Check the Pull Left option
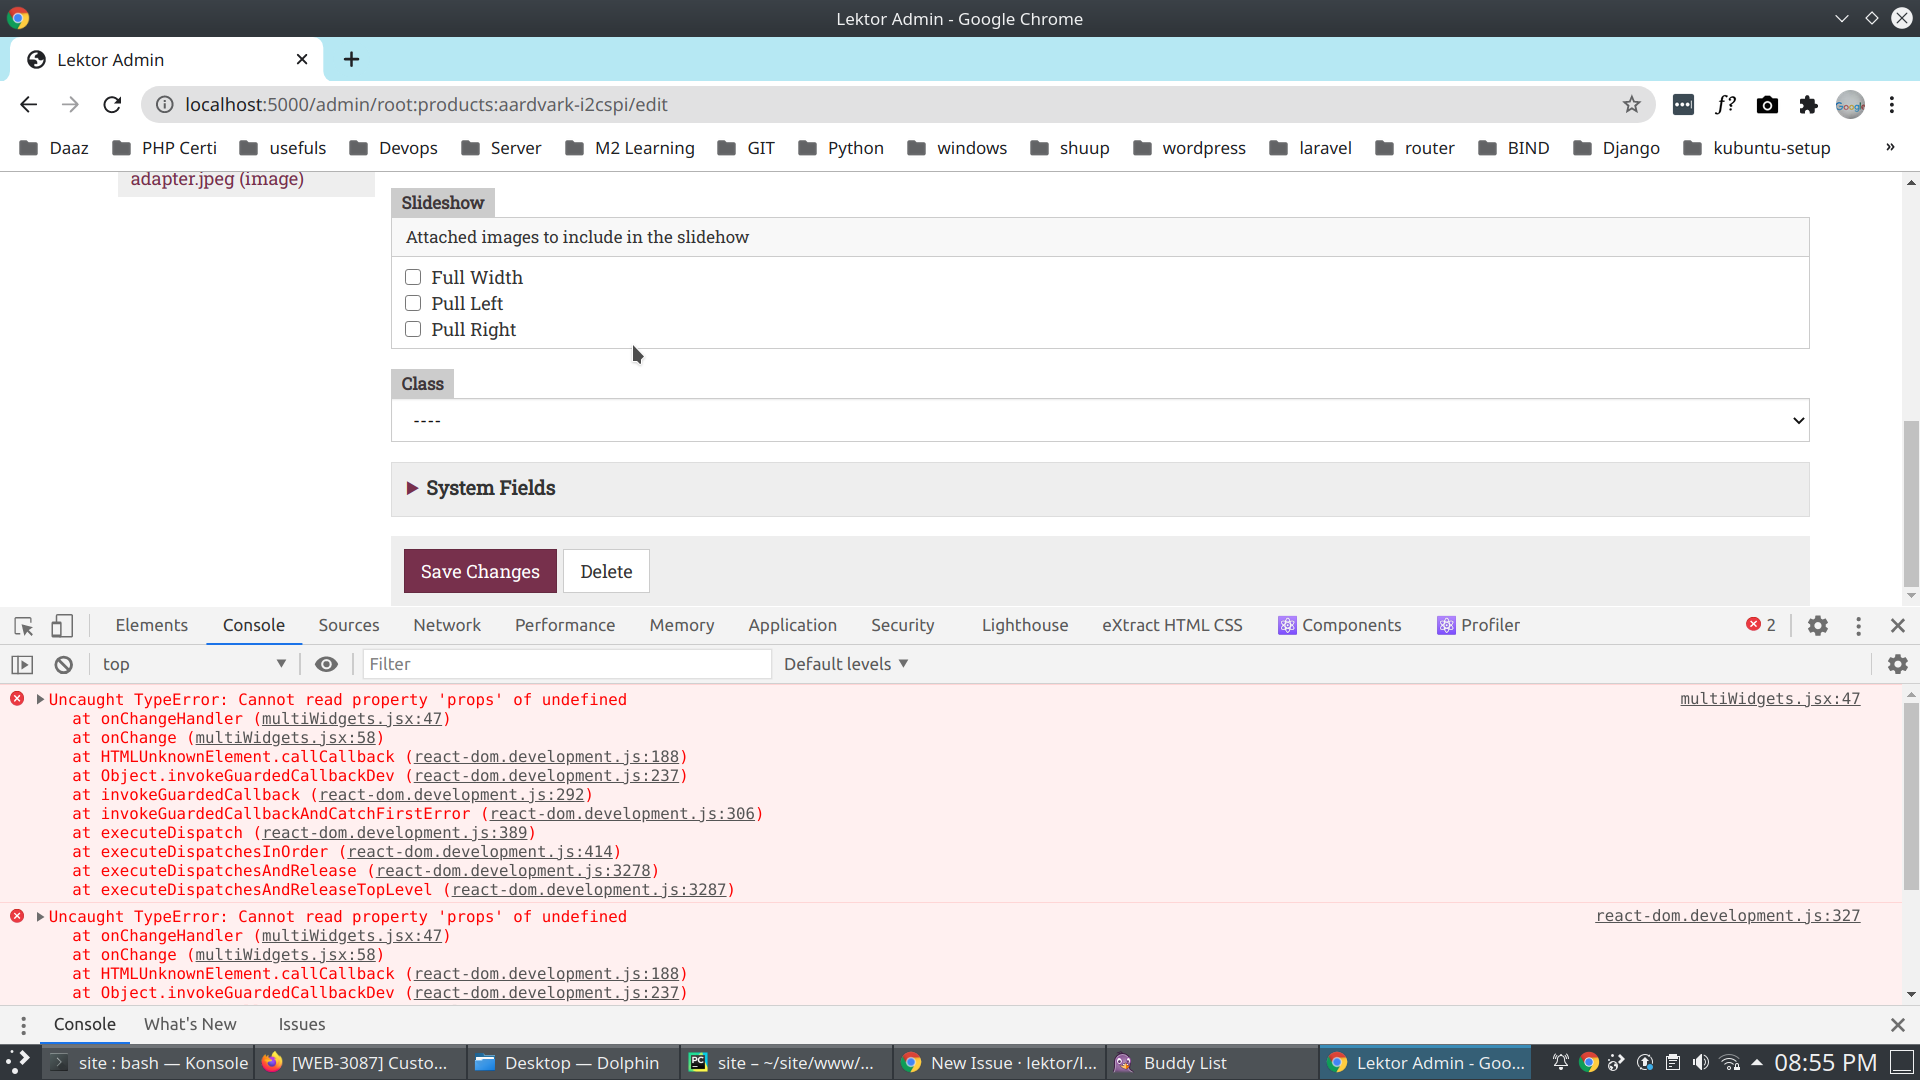This screenshot has height=1080, width=1920. pos(413,303)
